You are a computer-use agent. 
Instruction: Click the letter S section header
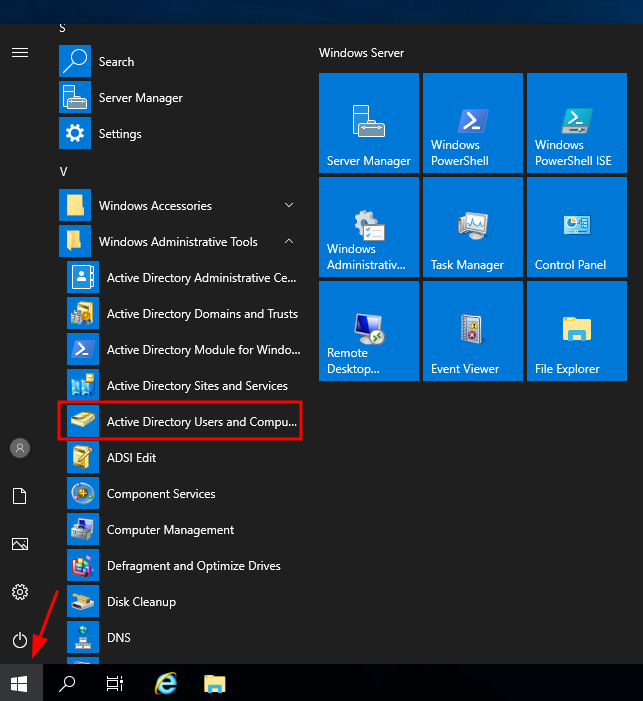(x=63, y=28)
